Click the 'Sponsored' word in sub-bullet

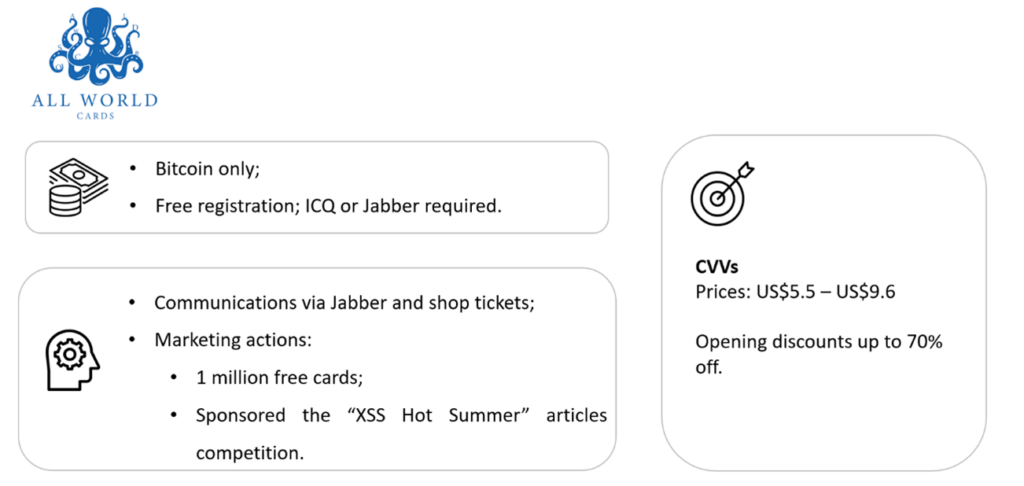click(240, 416)
